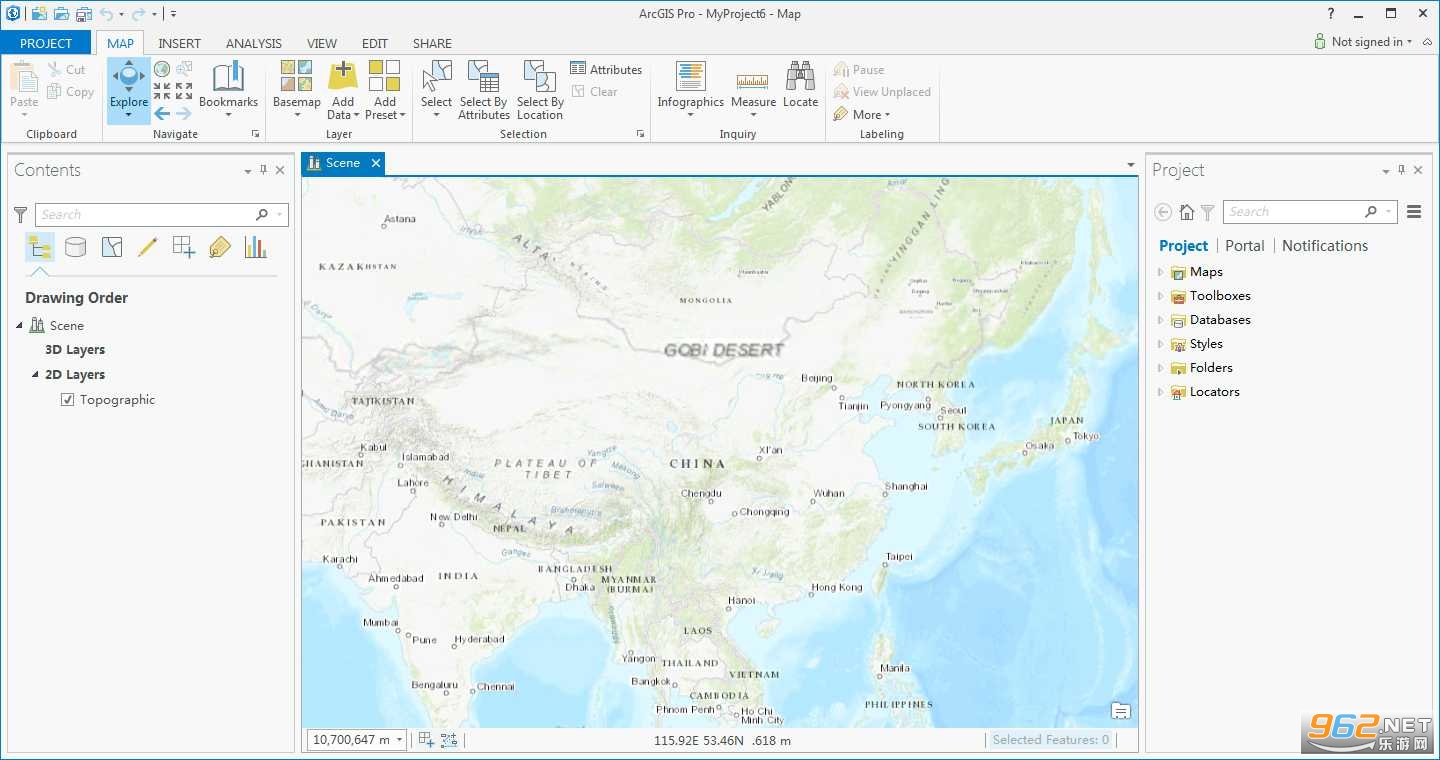Select List By Snapping icon
The image size is (1440, 760).
184,247
